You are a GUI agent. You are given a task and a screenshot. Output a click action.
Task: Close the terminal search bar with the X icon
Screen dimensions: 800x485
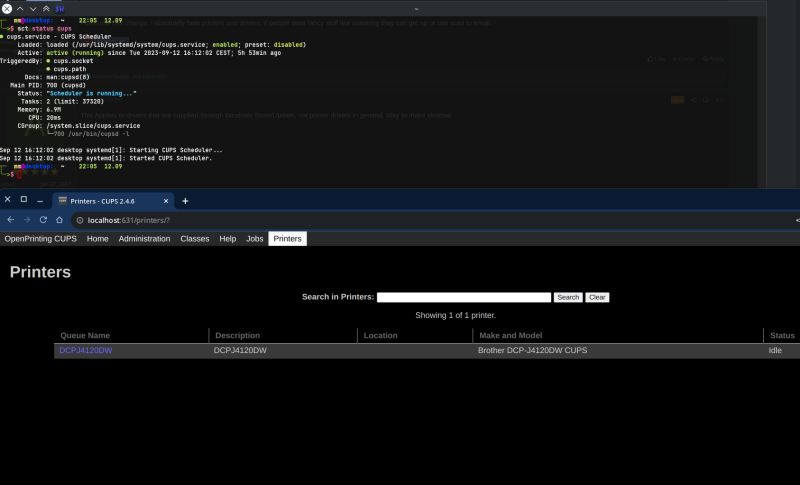(7, 9)
